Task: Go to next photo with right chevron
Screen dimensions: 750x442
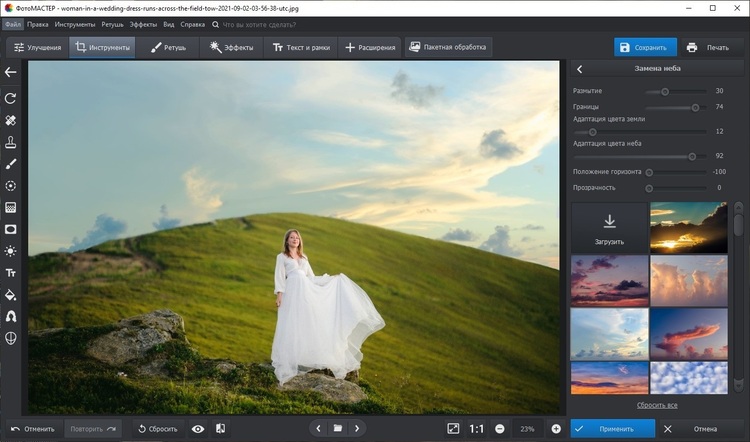Action: click(x=356, y=428)
